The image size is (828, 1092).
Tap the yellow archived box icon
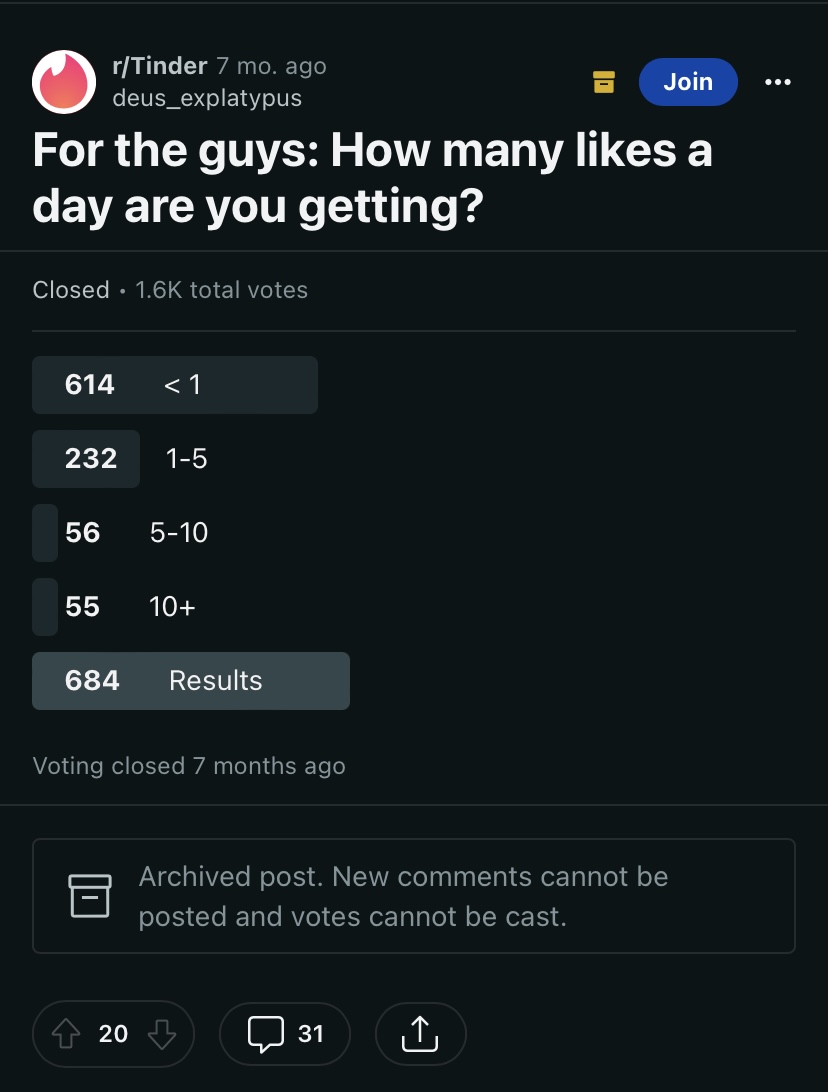click(604, 81)
